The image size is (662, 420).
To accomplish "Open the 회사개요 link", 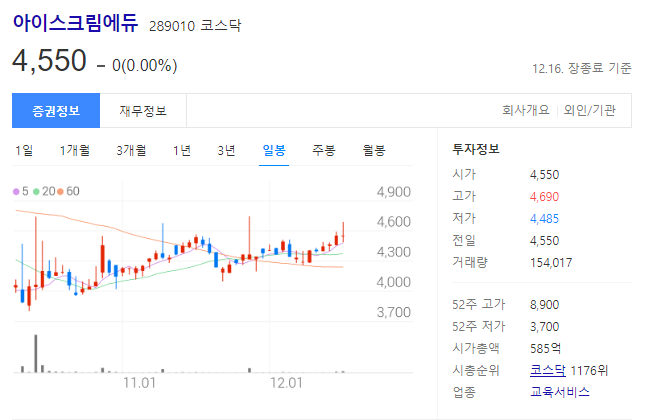I will tap(526, 110).
